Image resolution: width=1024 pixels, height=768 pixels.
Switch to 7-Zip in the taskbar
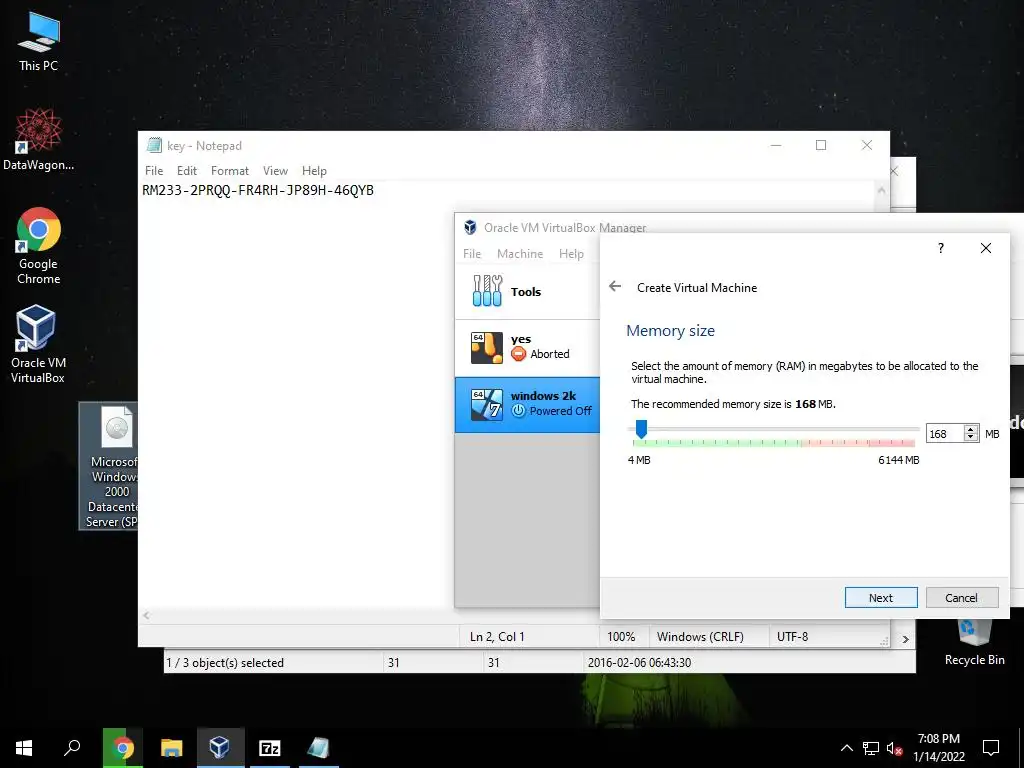pyautogui.click(x=269, y=748)
